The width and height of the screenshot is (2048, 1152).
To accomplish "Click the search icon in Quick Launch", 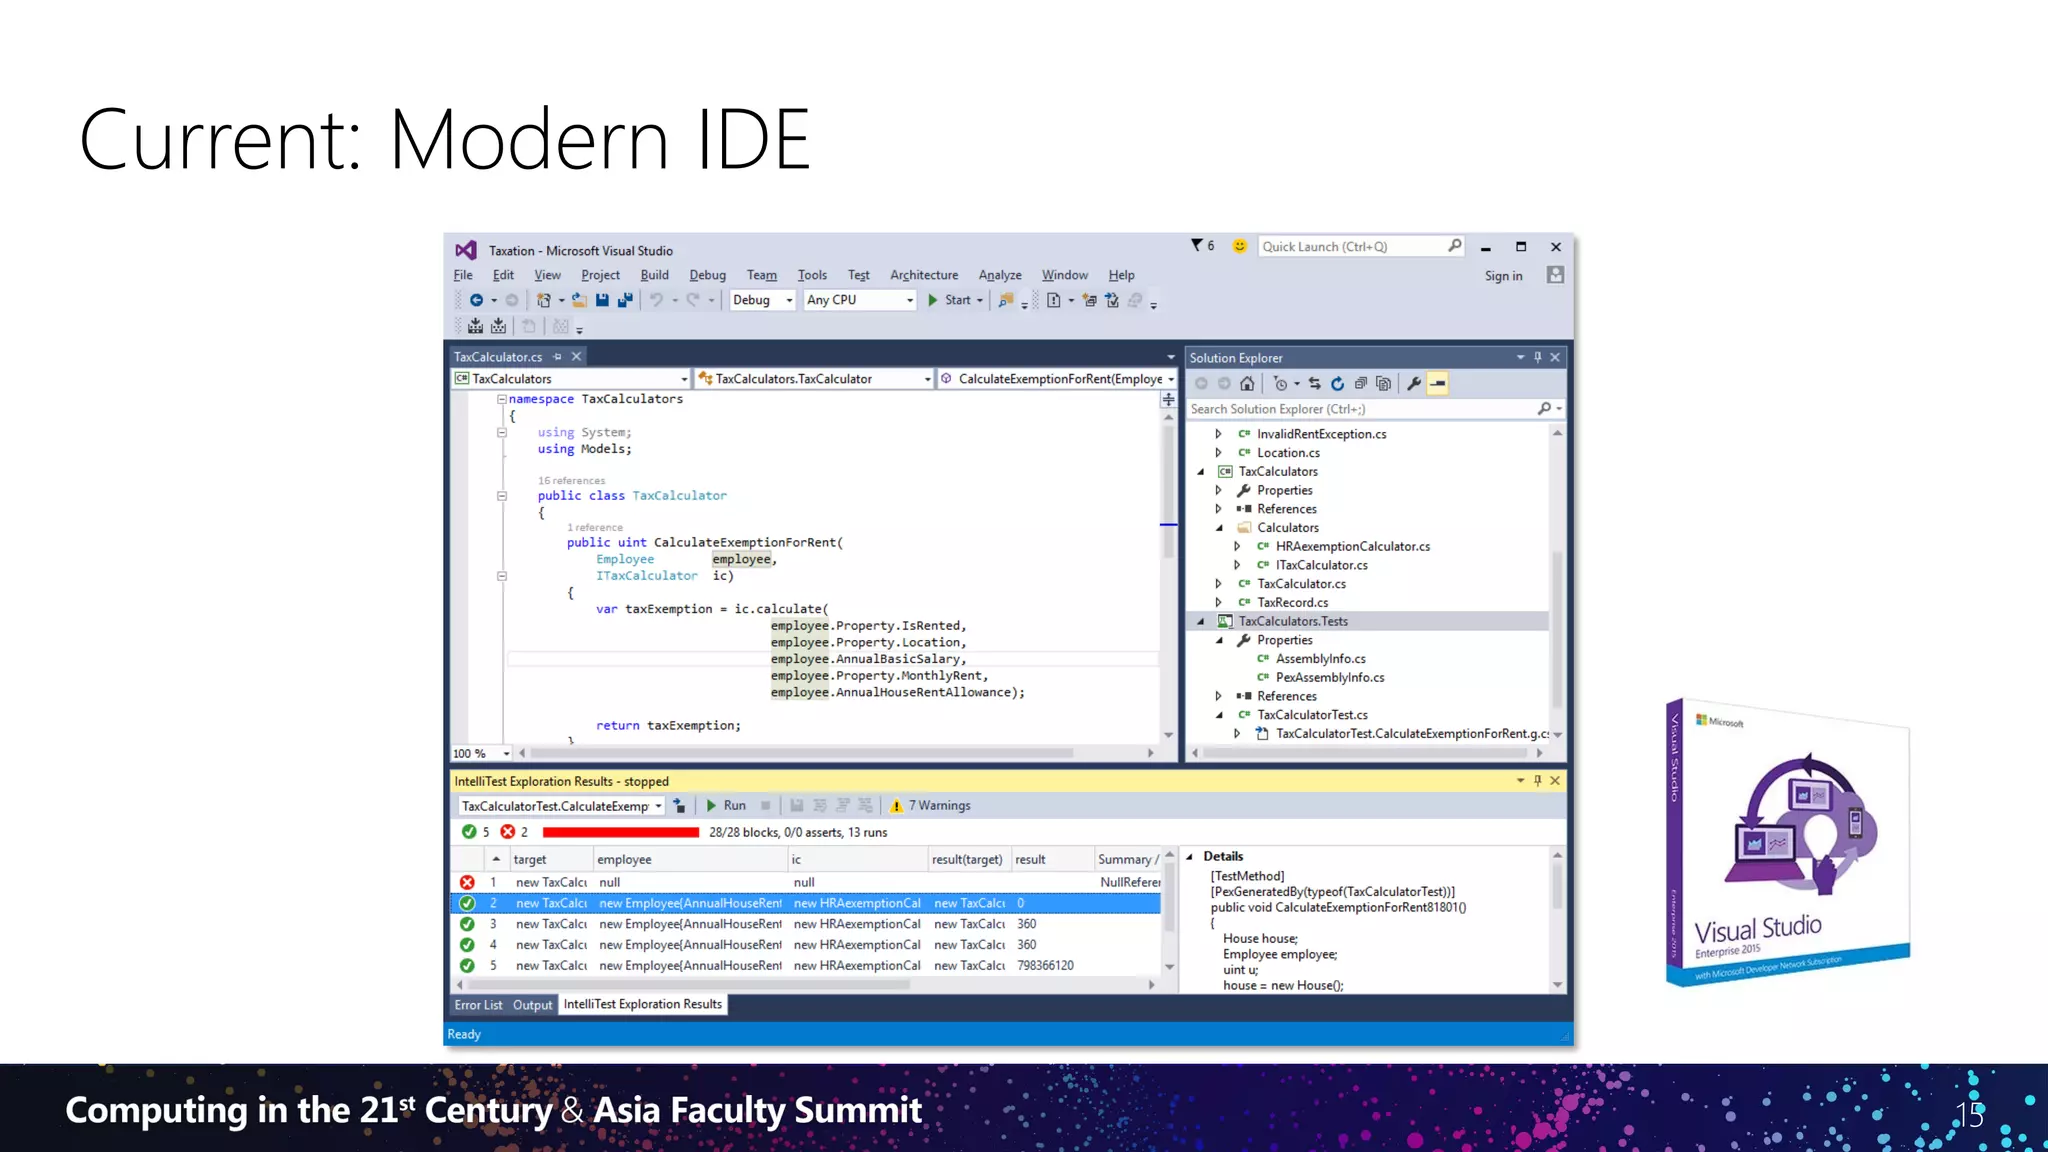I will 1454,246.
